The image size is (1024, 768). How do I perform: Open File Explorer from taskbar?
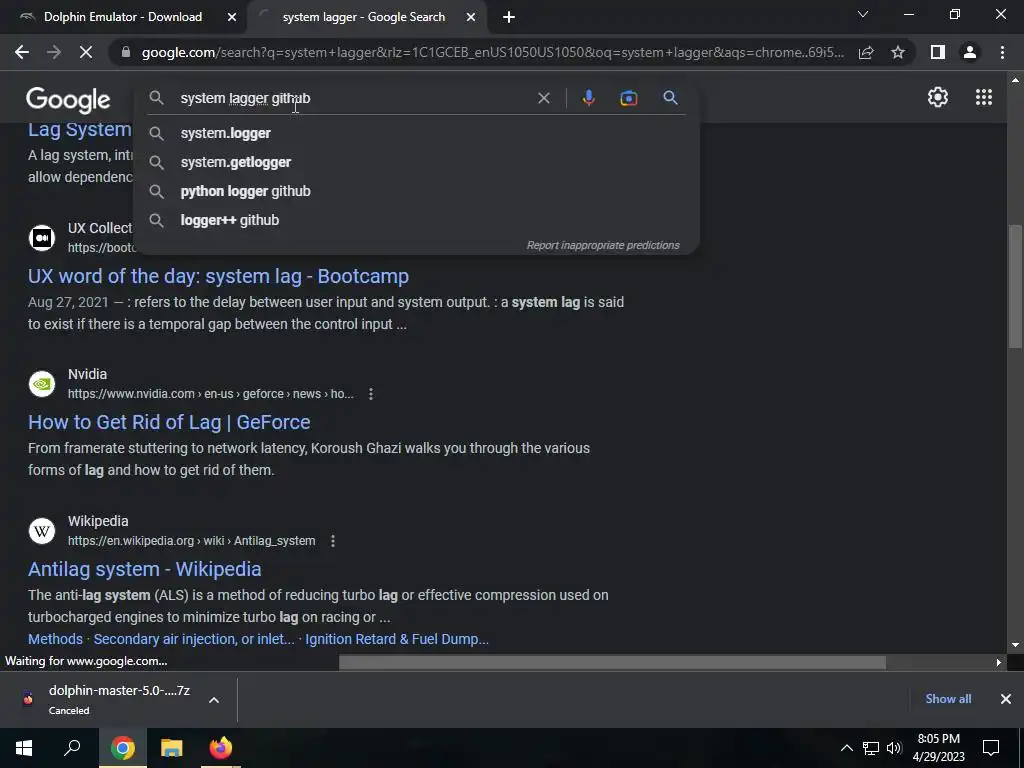pos(172,748)
